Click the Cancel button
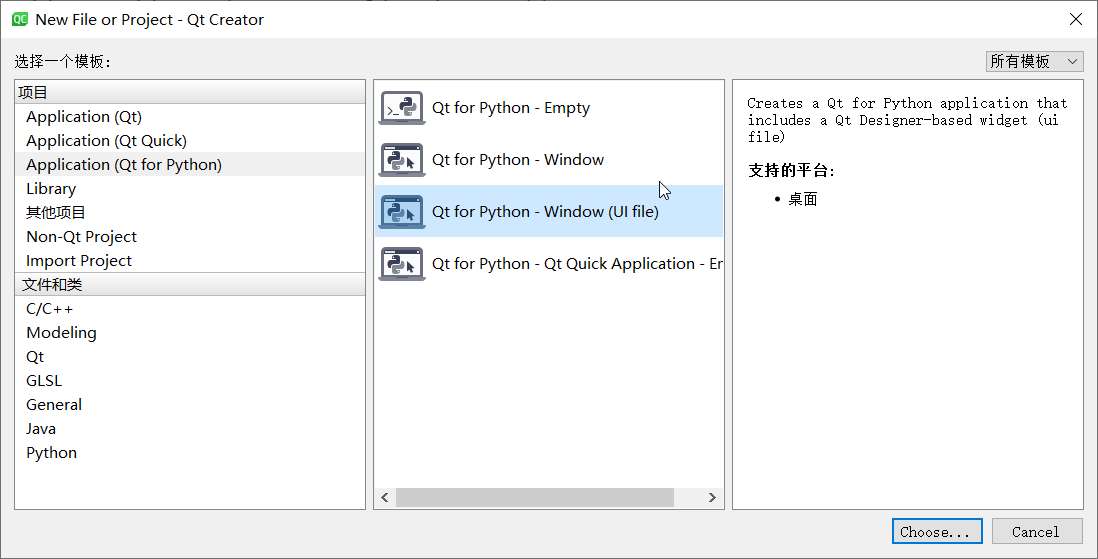 (1036, 532)
